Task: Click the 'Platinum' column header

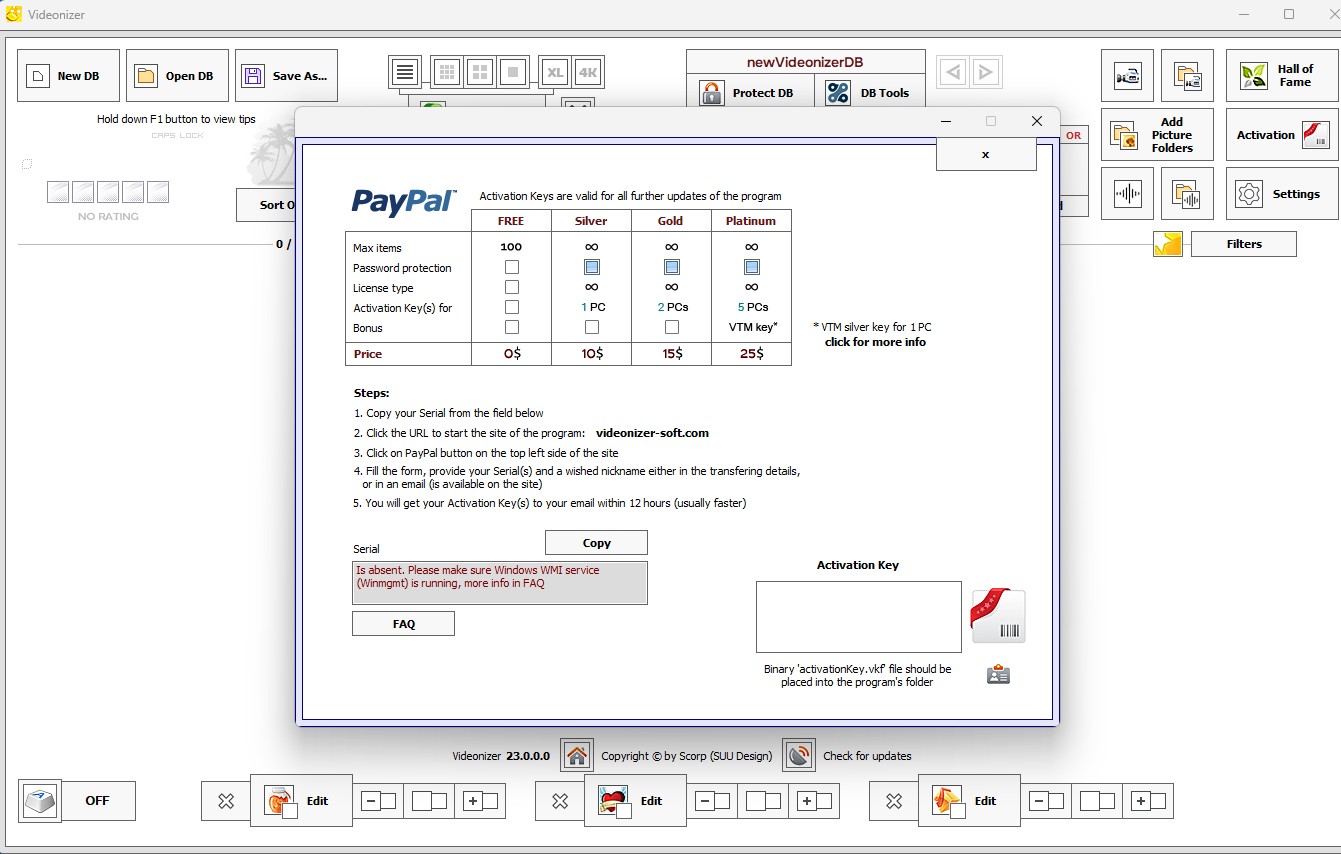Action: click(x=751, y=221)
